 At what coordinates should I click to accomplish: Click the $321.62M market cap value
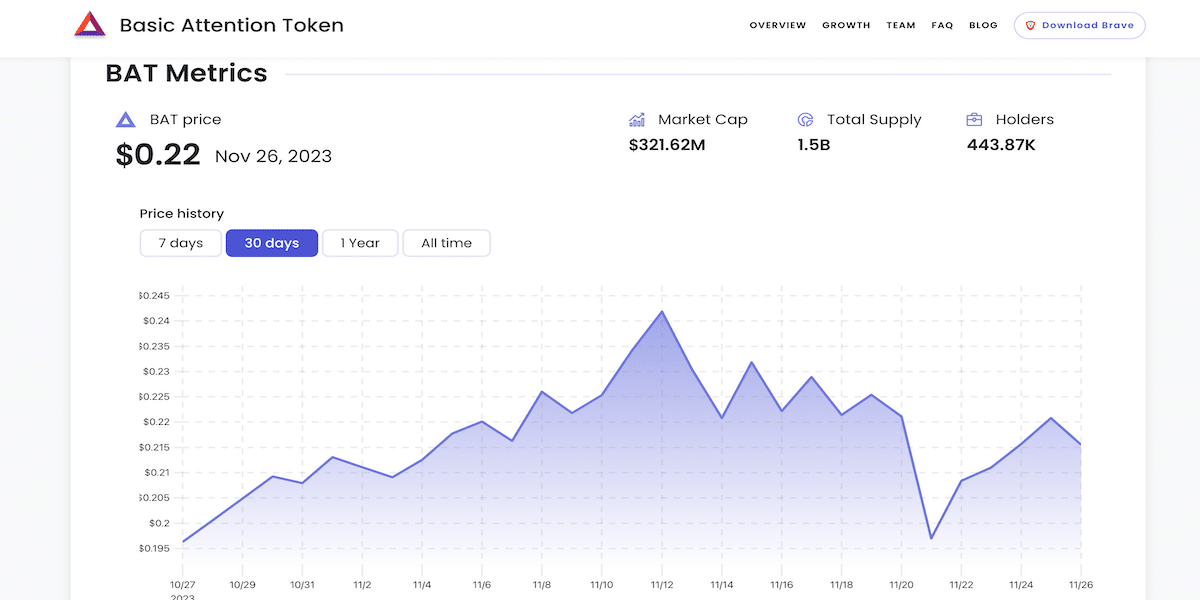pyautogui.click(x=667, y=145)
